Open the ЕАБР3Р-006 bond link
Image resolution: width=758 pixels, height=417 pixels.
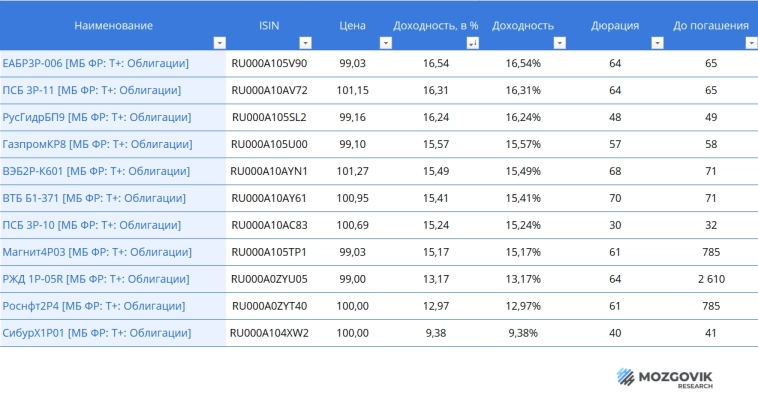tap(96, 63)
